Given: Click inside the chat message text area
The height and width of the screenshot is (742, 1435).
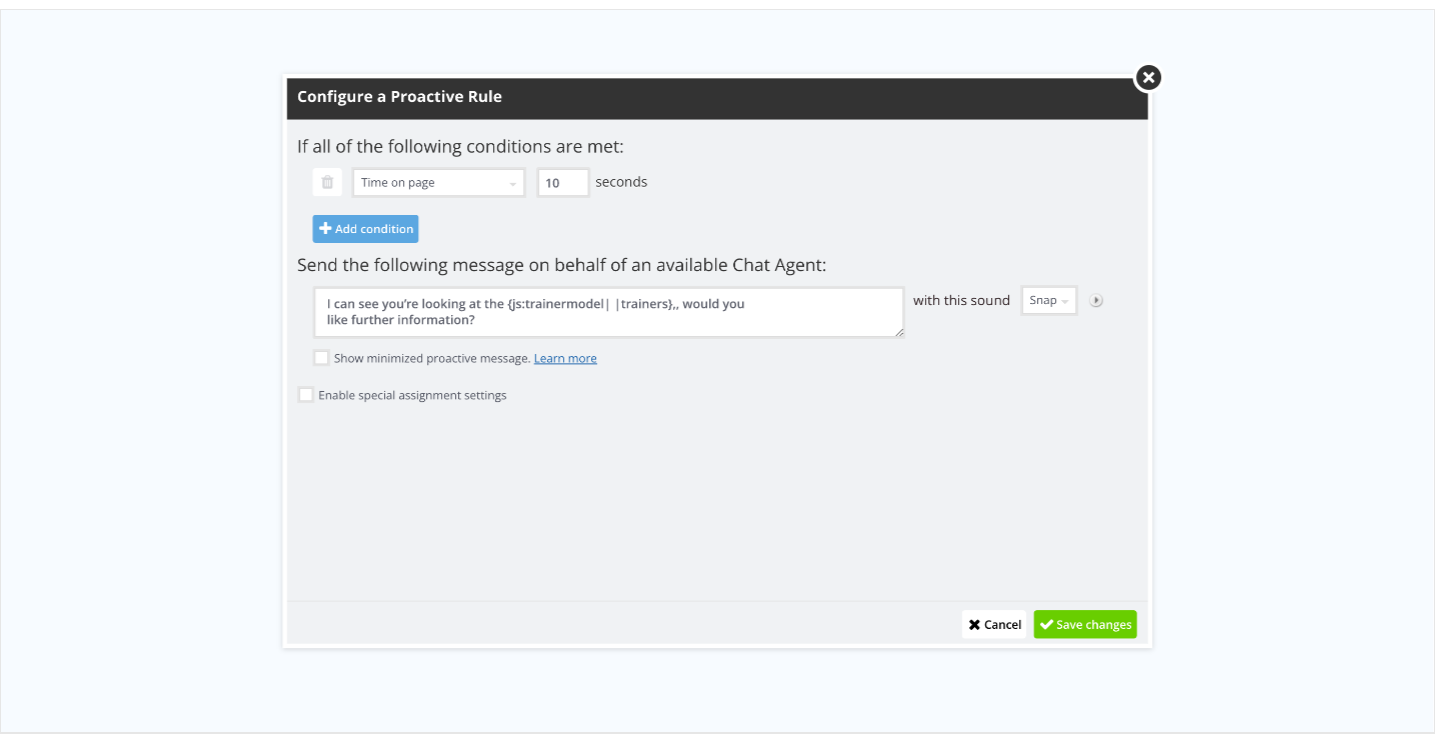Looking at the screenshot, I should point(608,312).
